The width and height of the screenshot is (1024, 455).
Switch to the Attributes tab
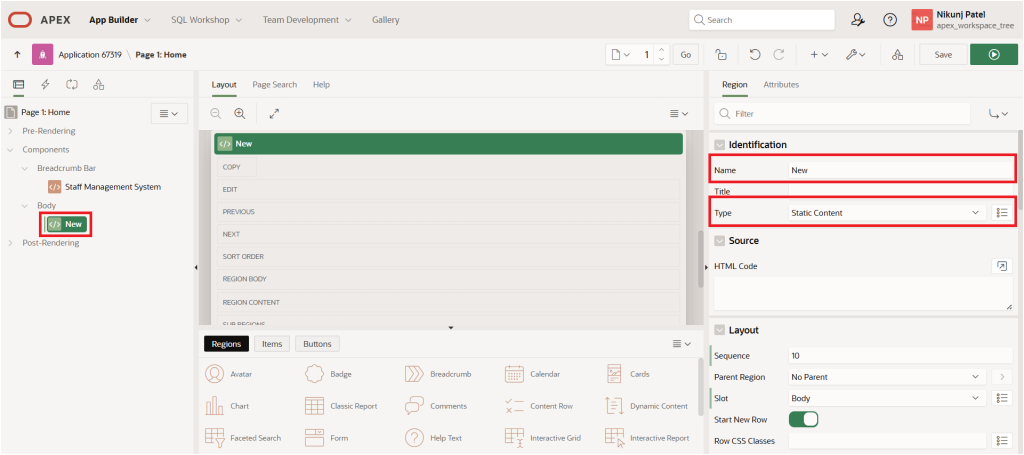pos(780,85)
